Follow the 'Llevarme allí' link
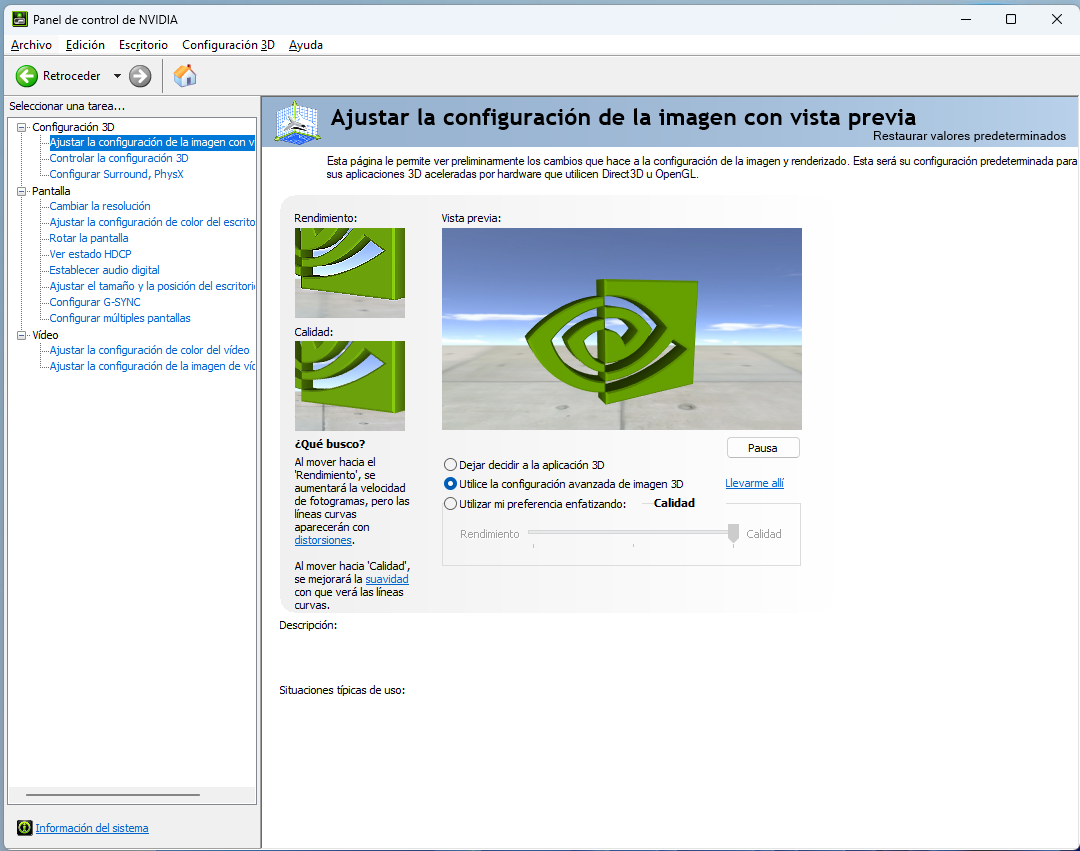 click(754, 483)
